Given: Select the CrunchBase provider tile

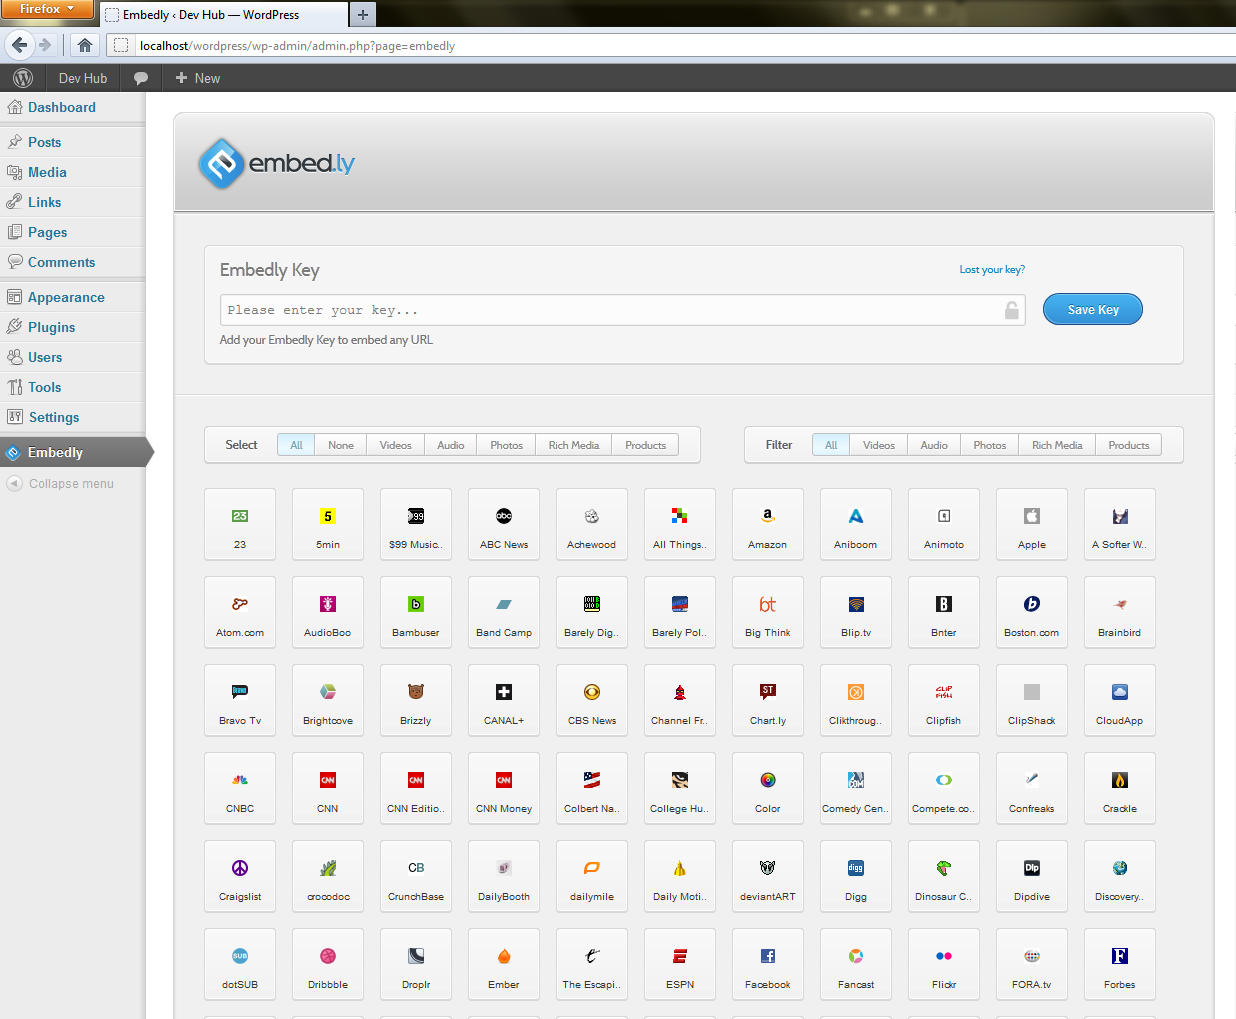Looking at the screenshot, I should click(x=416, y=876).
